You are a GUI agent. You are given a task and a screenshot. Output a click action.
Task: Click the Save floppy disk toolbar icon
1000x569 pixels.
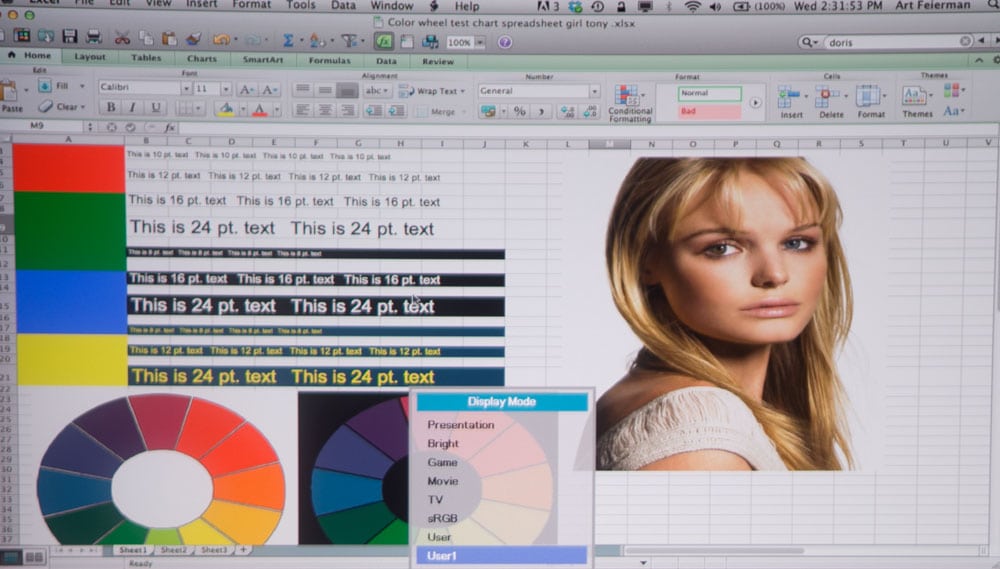pyautogui.click(x=70, y=37)
